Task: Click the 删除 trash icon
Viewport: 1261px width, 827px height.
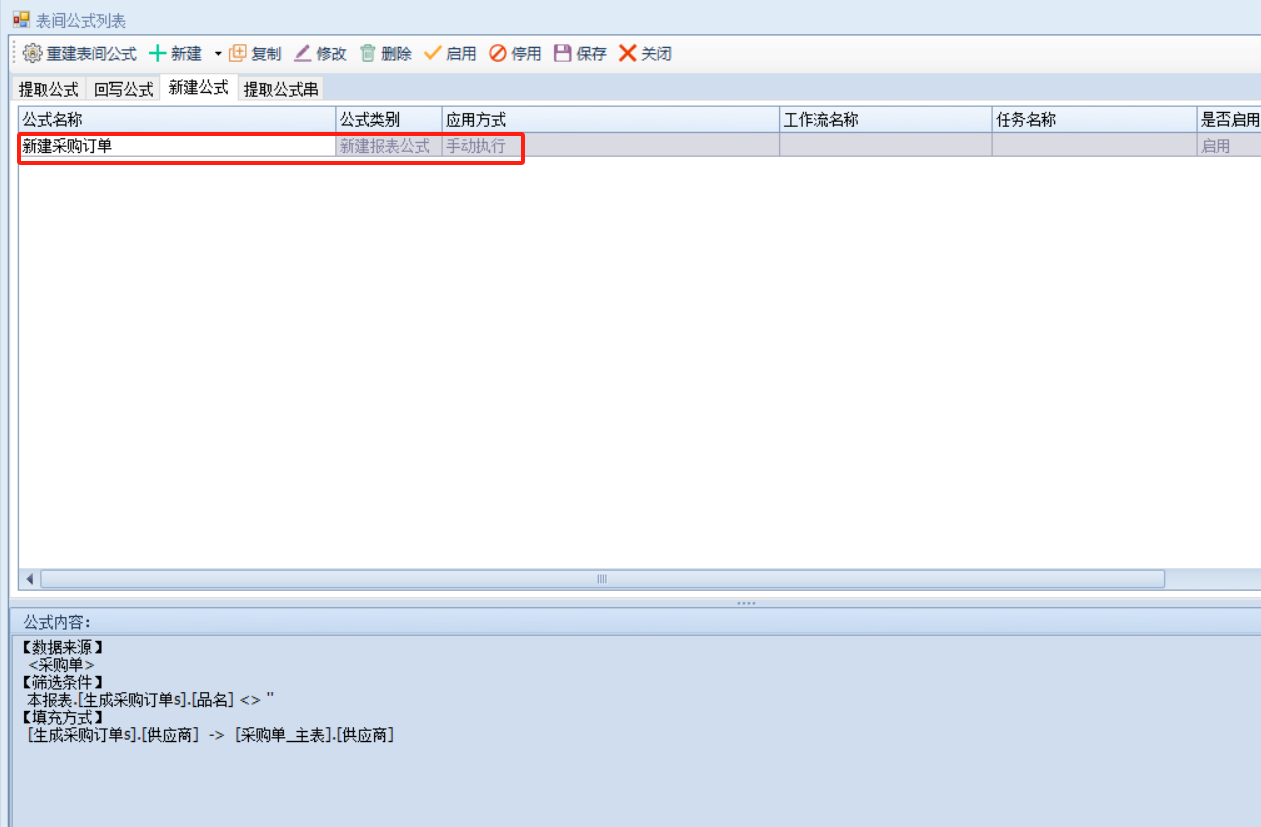Action: (368, 54)
